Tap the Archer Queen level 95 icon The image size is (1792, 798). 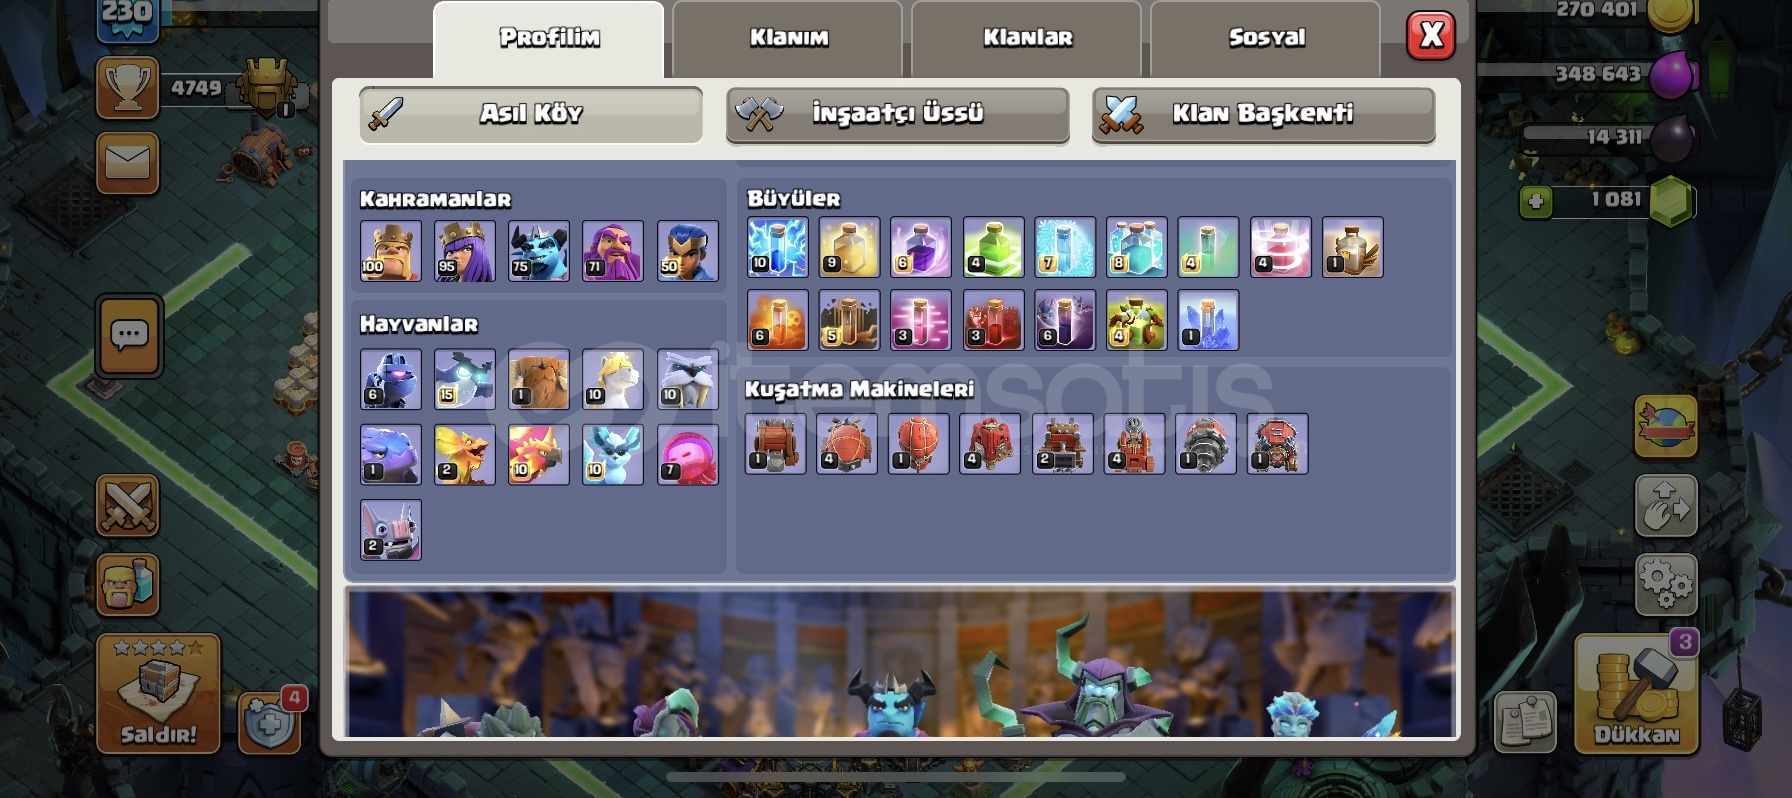(x=465, y=251)
